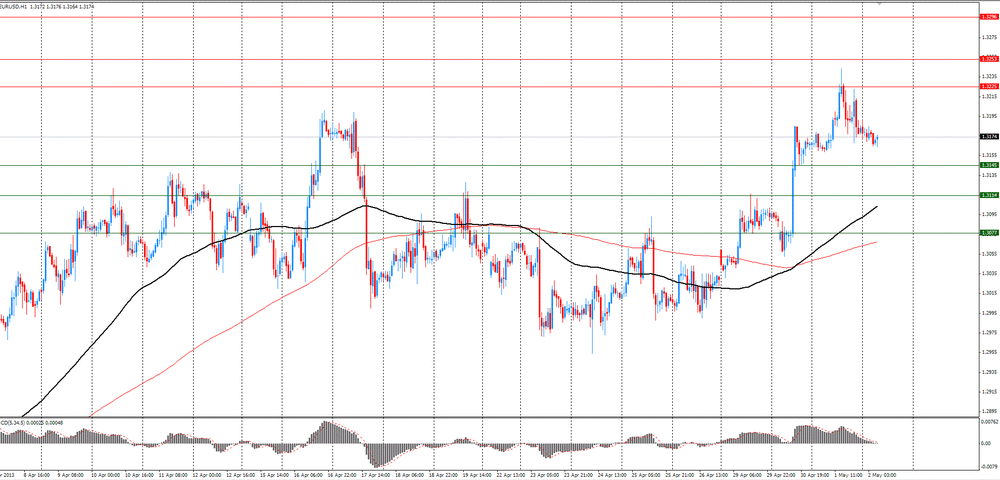This screenshot has width=1000, height=480.
Task: Click the 1.3195 price axis value
Action: 990,116
